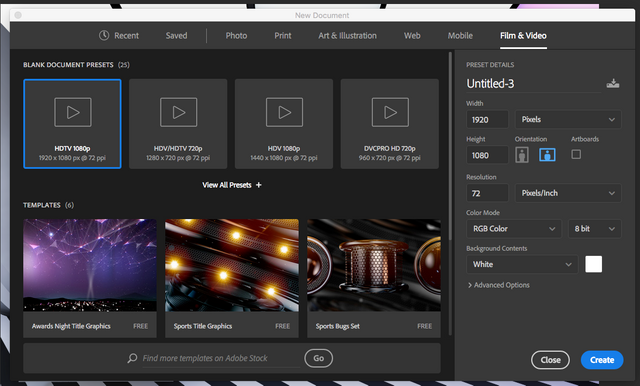The height and width of the screenshot is (386, 640).
Task: Click the search magnifier icon for Adobe Stock
Action: [x=132, y=358]
